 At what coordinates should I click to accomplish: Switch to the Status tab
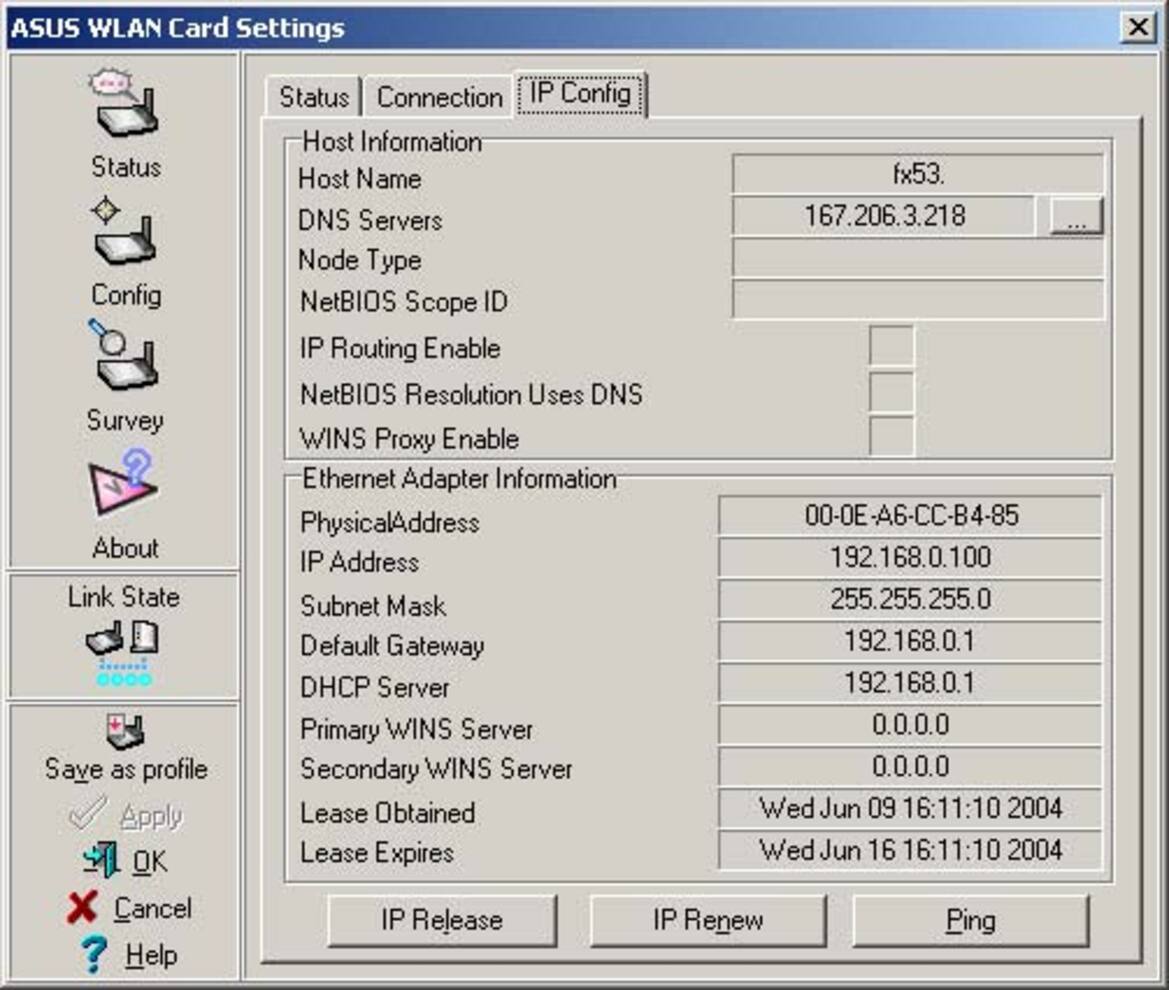(x=314, y=97)
